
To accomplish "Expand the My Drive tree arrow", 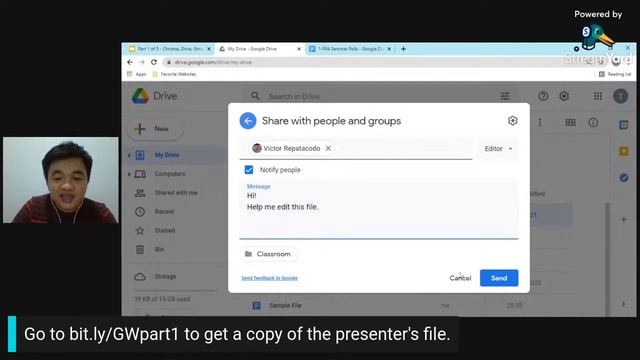I will [129, 155].
